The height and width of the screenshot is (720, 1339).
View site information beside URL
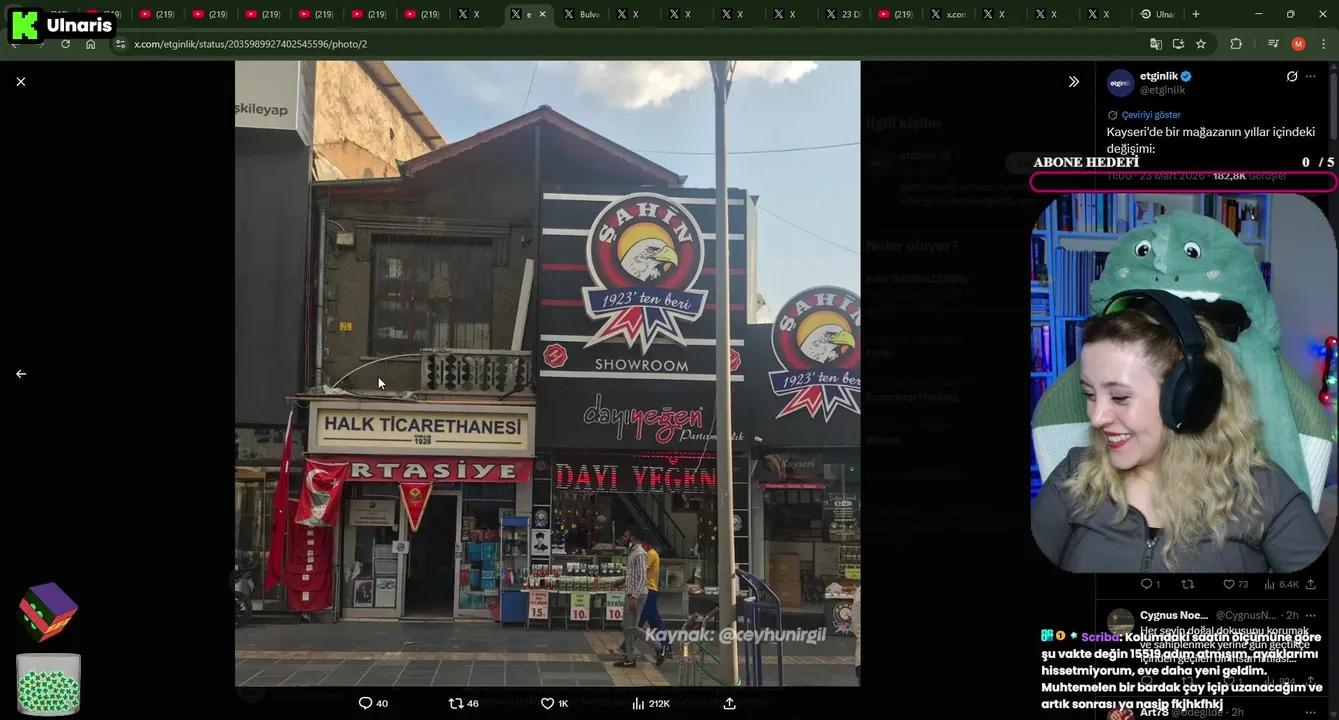click(121, 44)
